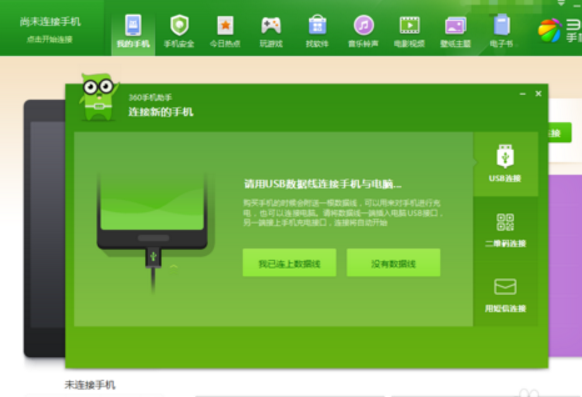Open the 音乐铃声 music note icon
The width and height of the screenshot is (582, 397).
pyautogui.click(x=363, y=25)
